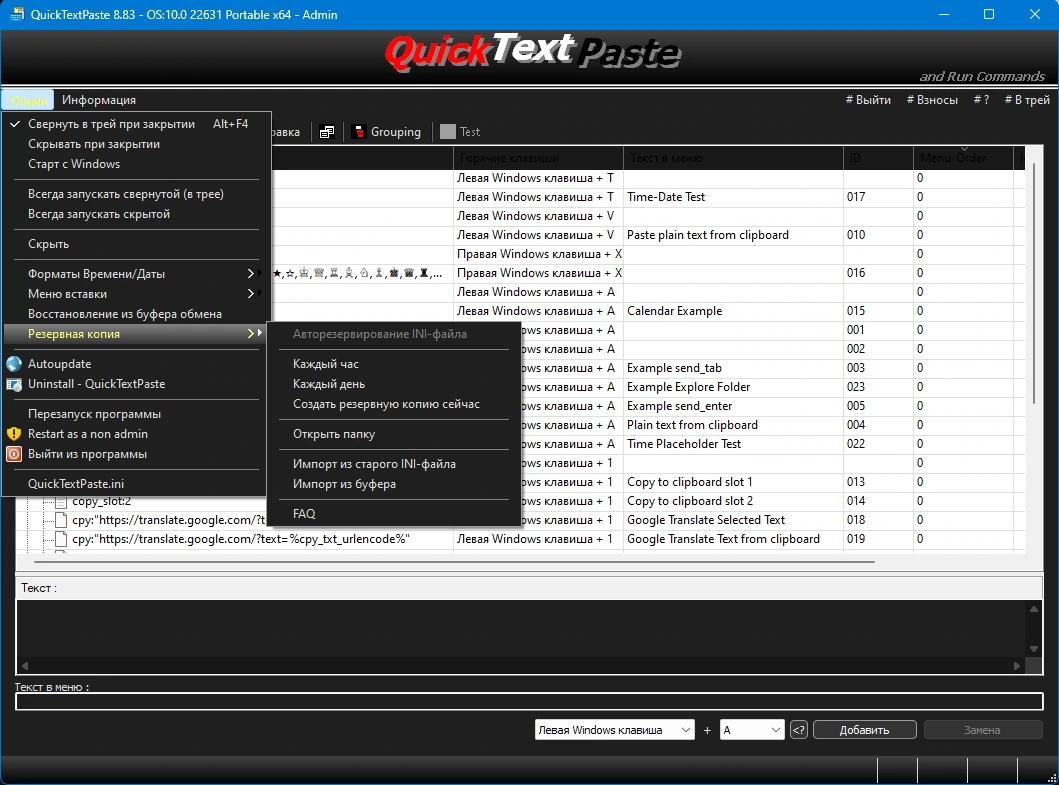Screen dimensions: 1059x785
Task: Click the Autoupdate globe icon
Action: tap(14, 363)
